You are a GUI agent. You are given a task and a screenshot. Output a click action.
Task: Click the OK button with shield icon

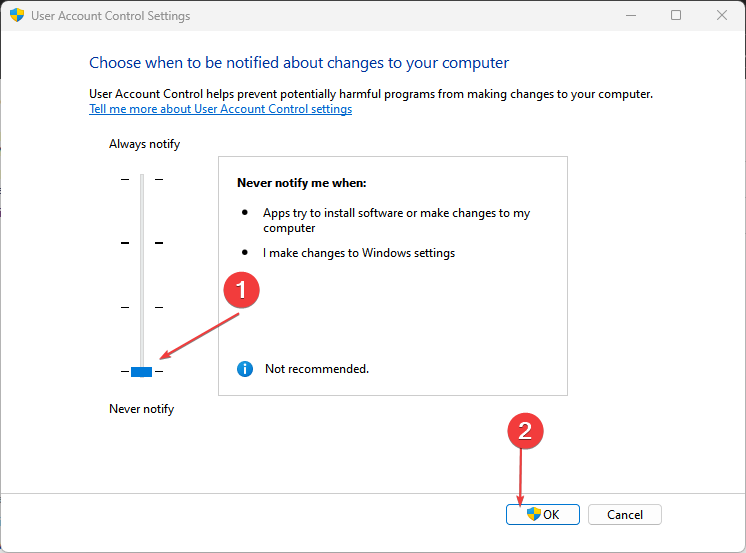pyautogui.click(x=542, y=514)
